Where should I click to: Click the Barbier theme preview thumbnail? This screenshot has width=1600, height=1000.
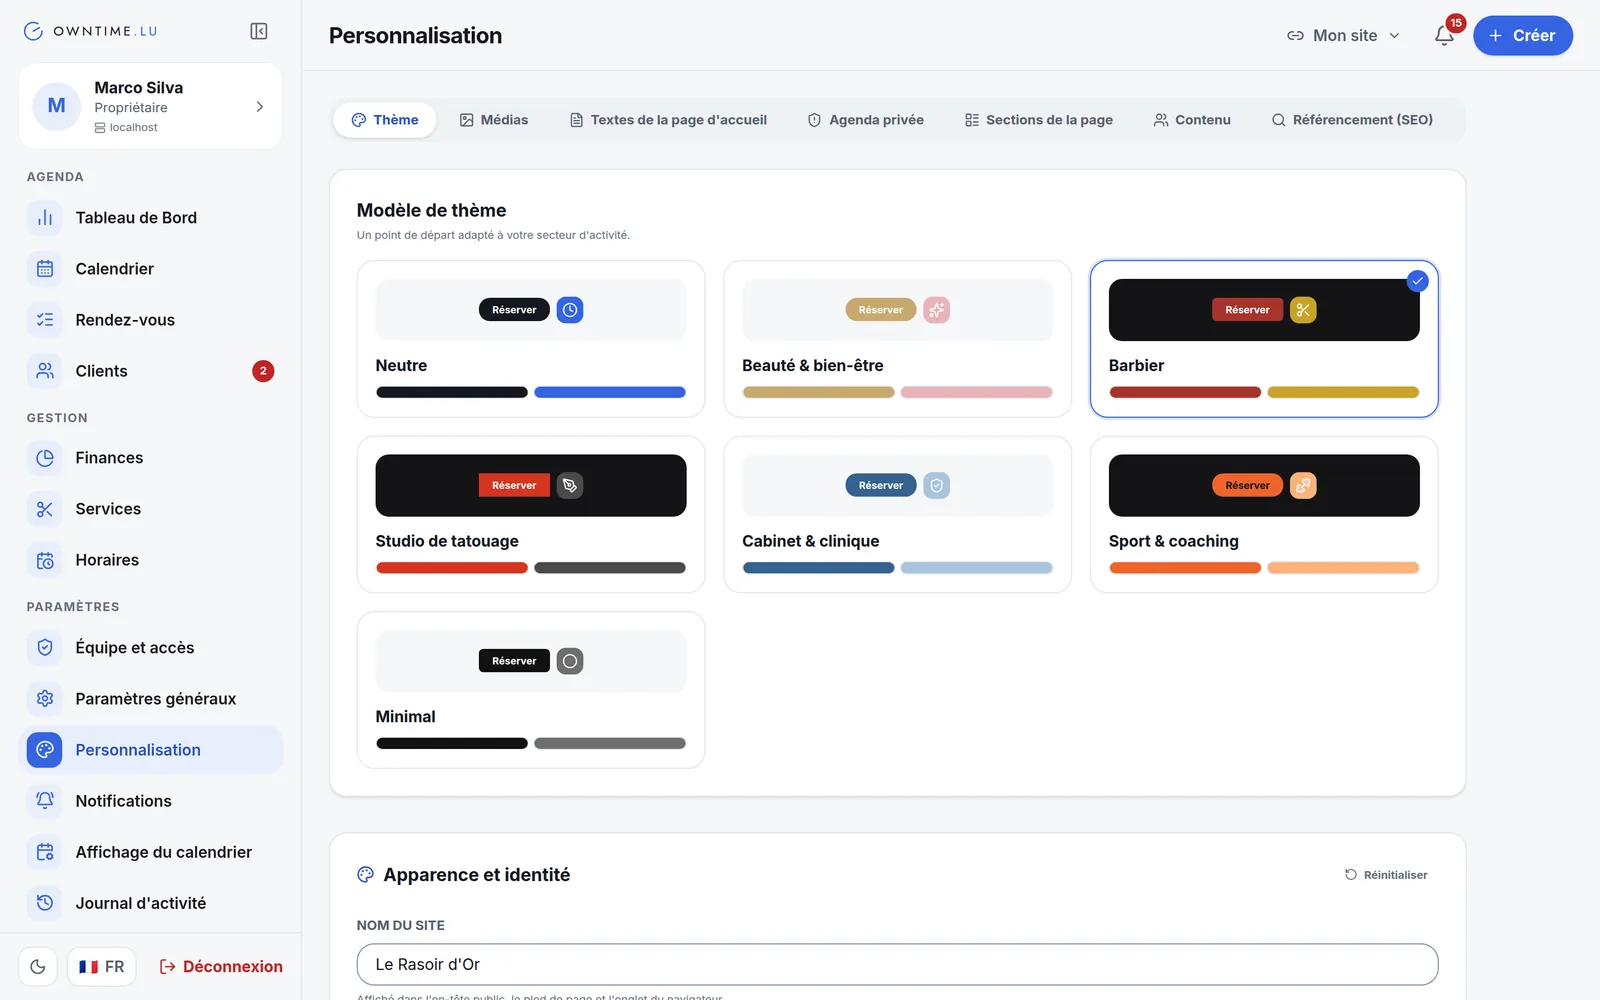click(x=1264, y=310)
